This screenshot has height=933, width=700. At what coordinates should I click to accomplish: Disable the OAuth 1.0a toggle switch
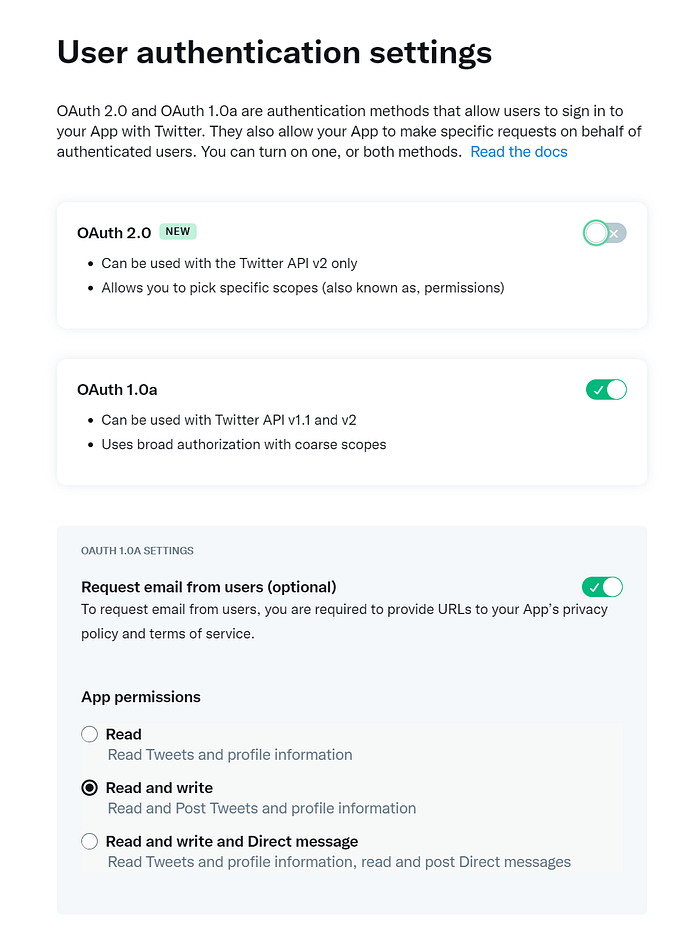pos(606,390)
